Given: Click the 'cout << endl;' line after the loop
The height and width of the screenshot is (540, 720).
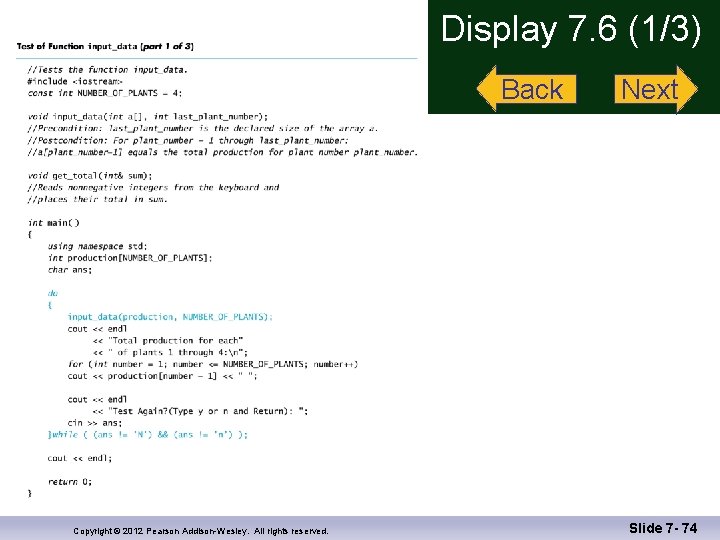Looking at the screenshot, I should click(80, 458).
